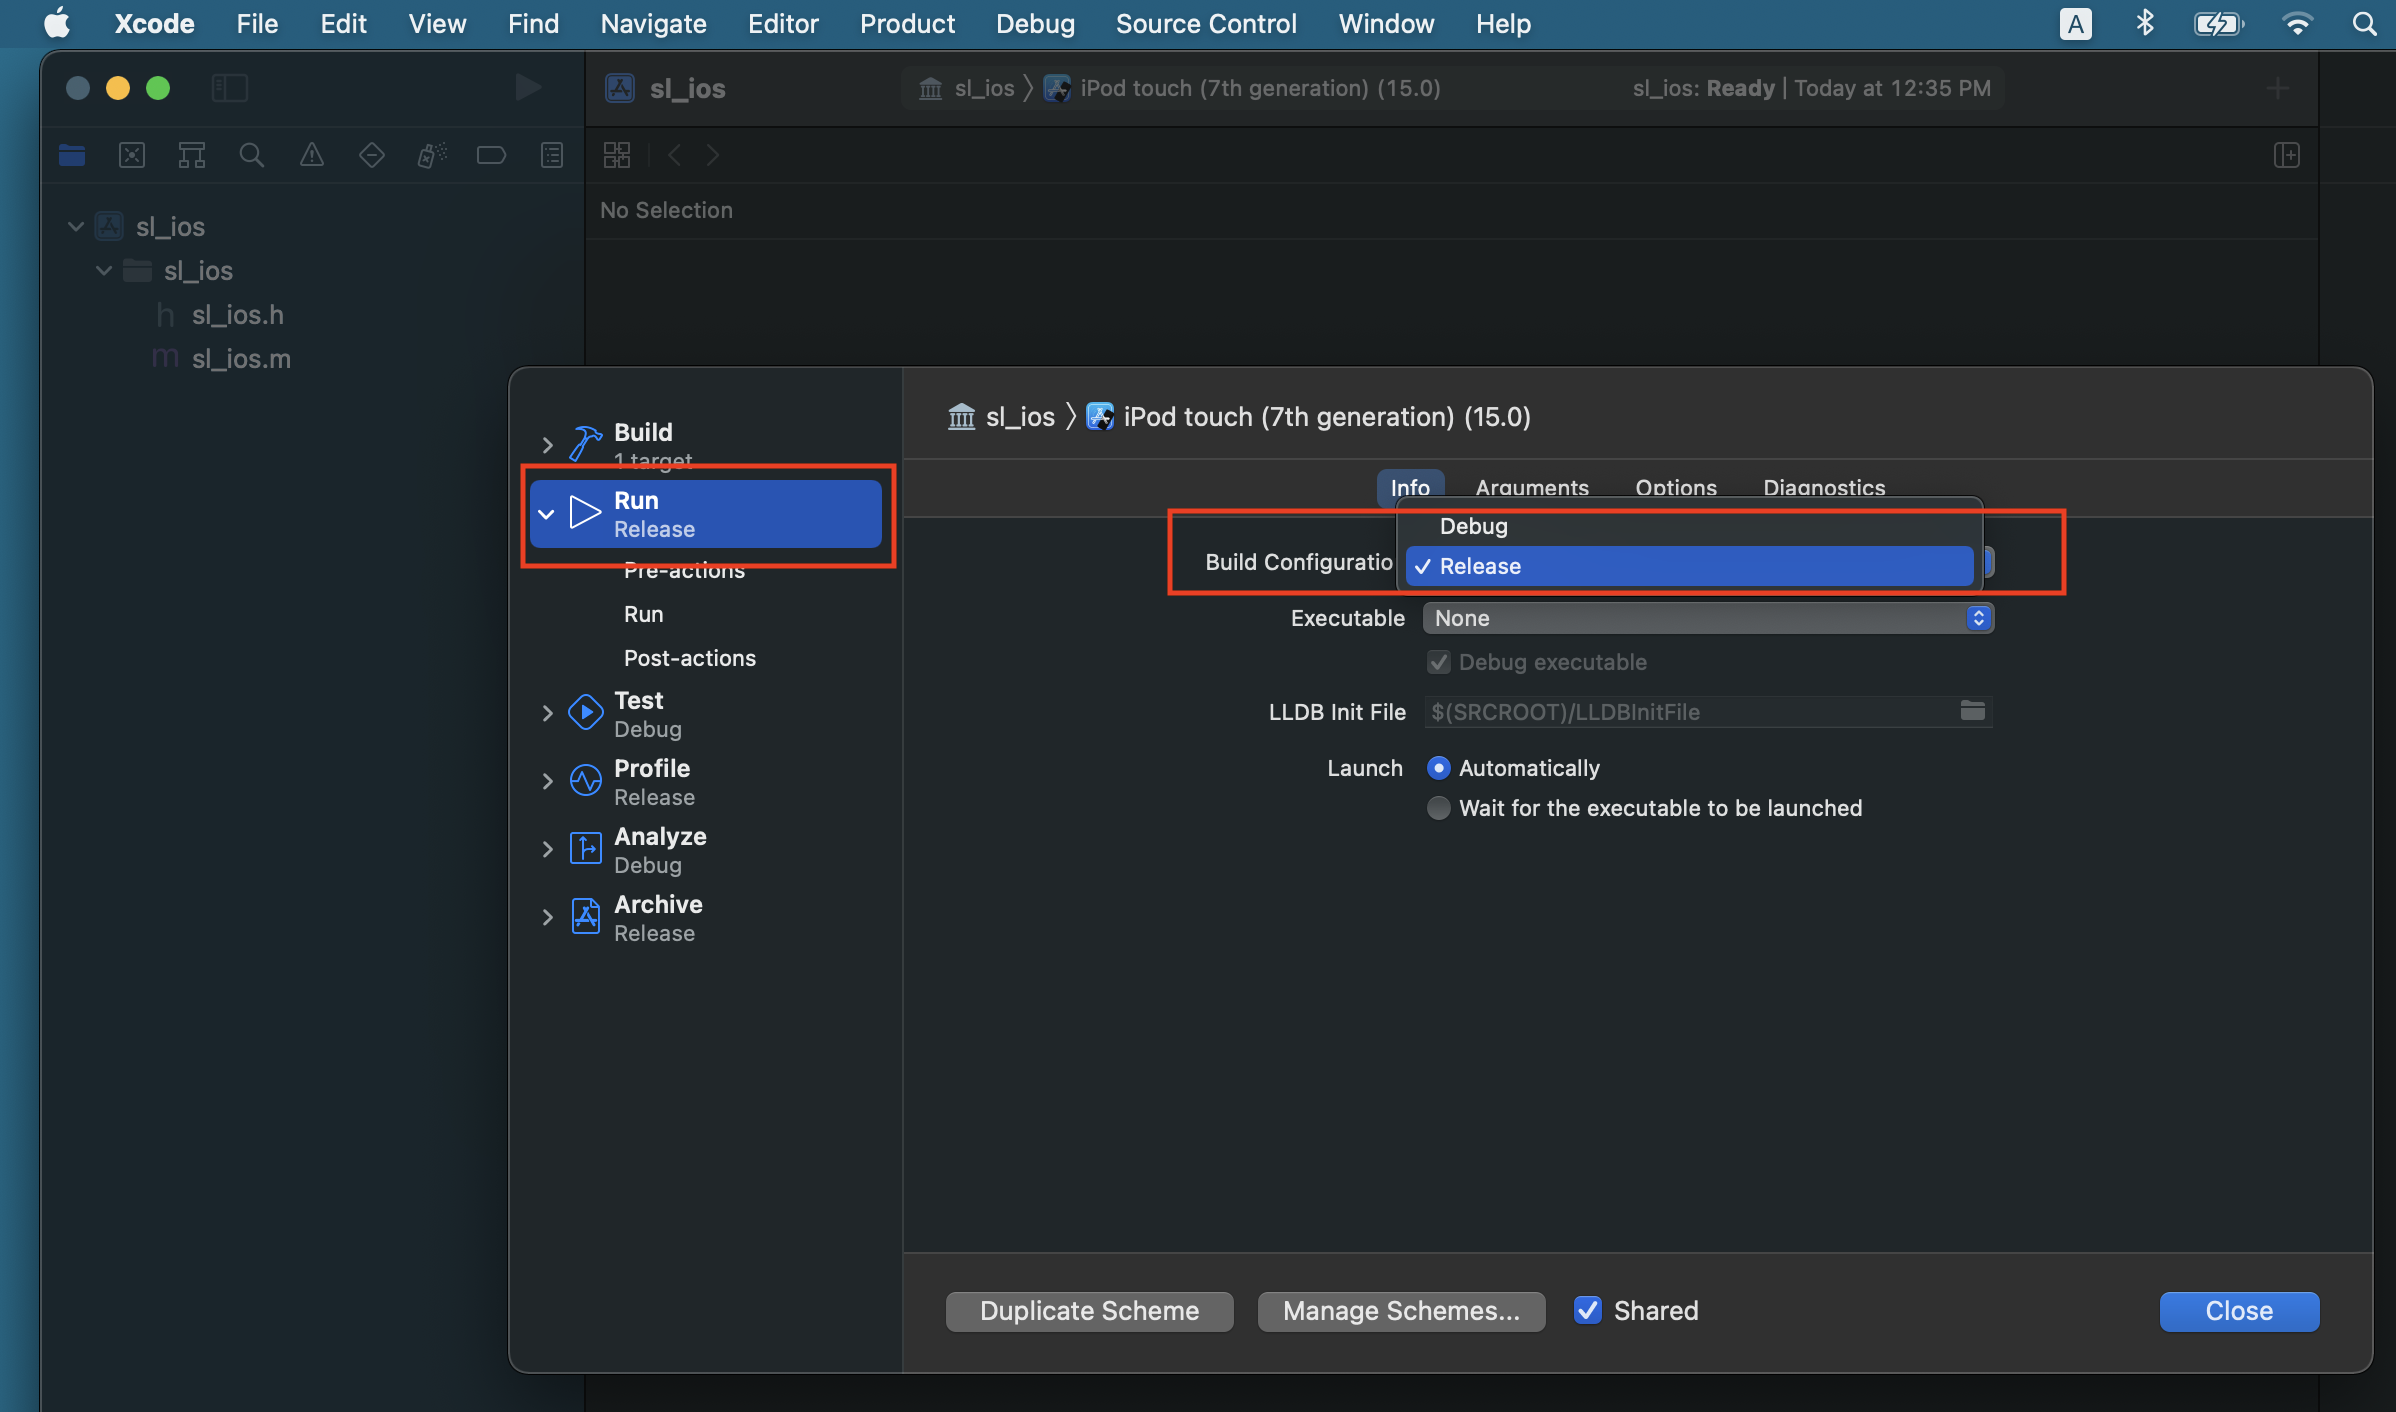Toggle the Shared checkbox

click(x=1588, y=1310)
